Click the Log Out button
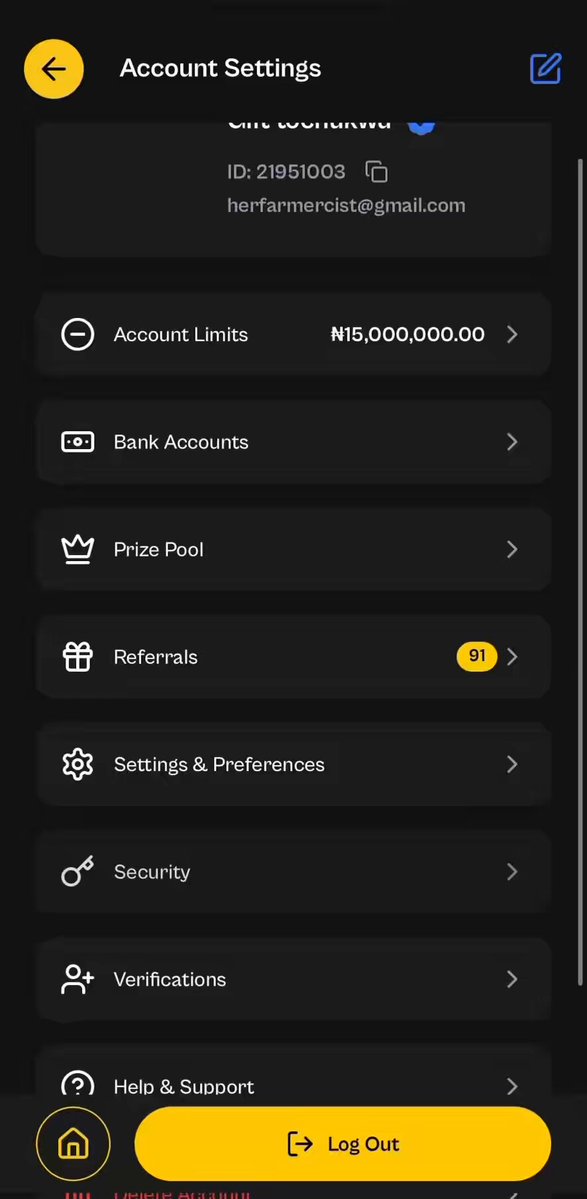 coord(342,1144)
